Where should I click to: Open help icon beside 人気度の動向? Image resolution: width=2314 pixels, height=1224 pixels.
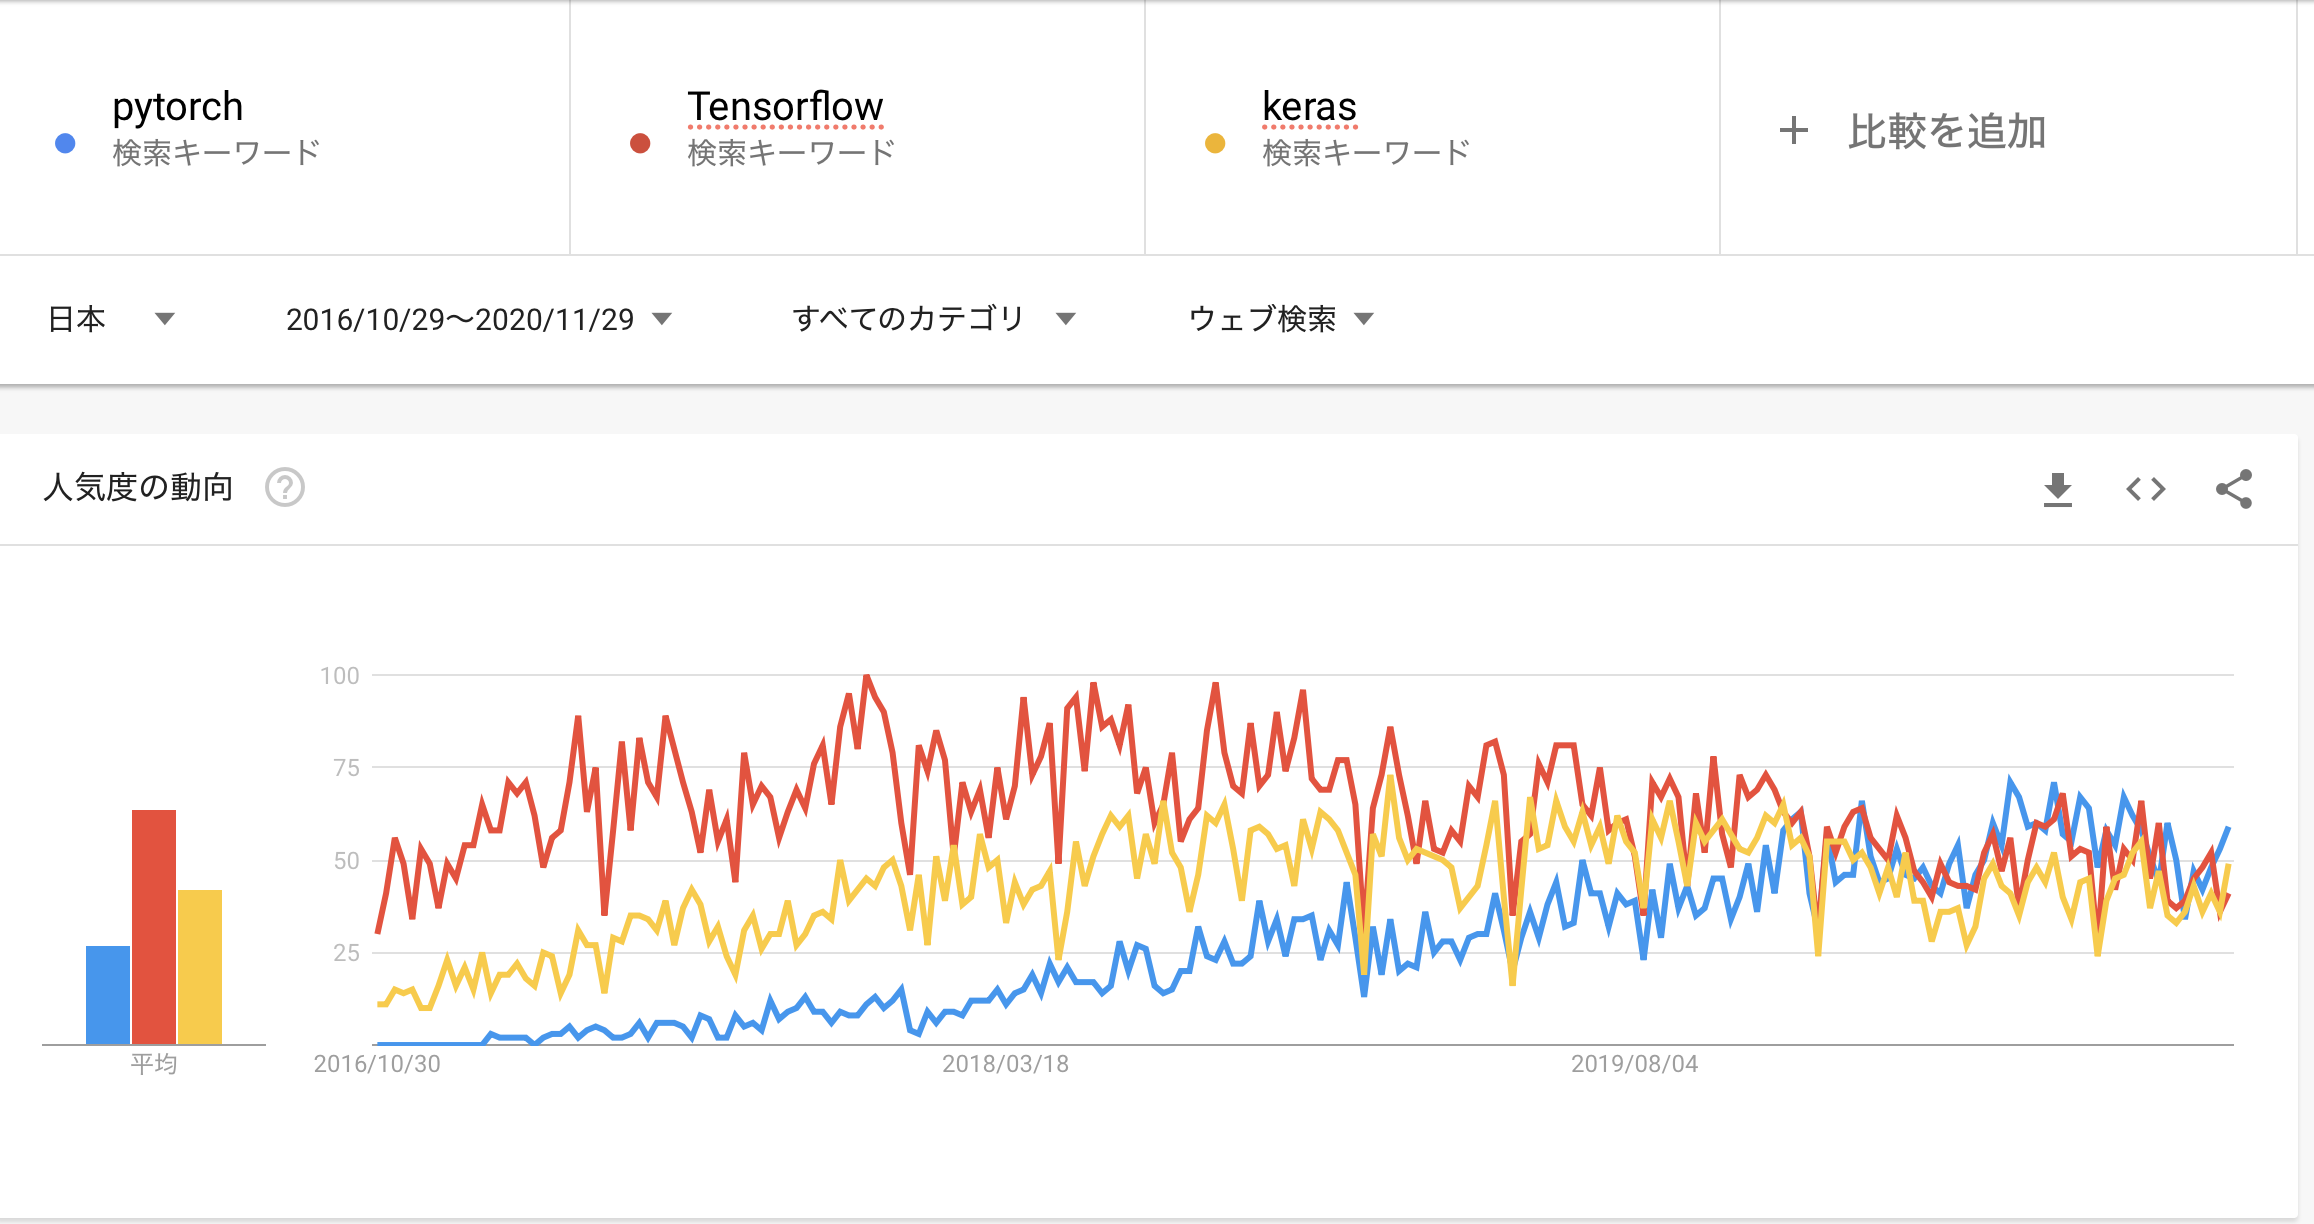(x=285, y=488)
